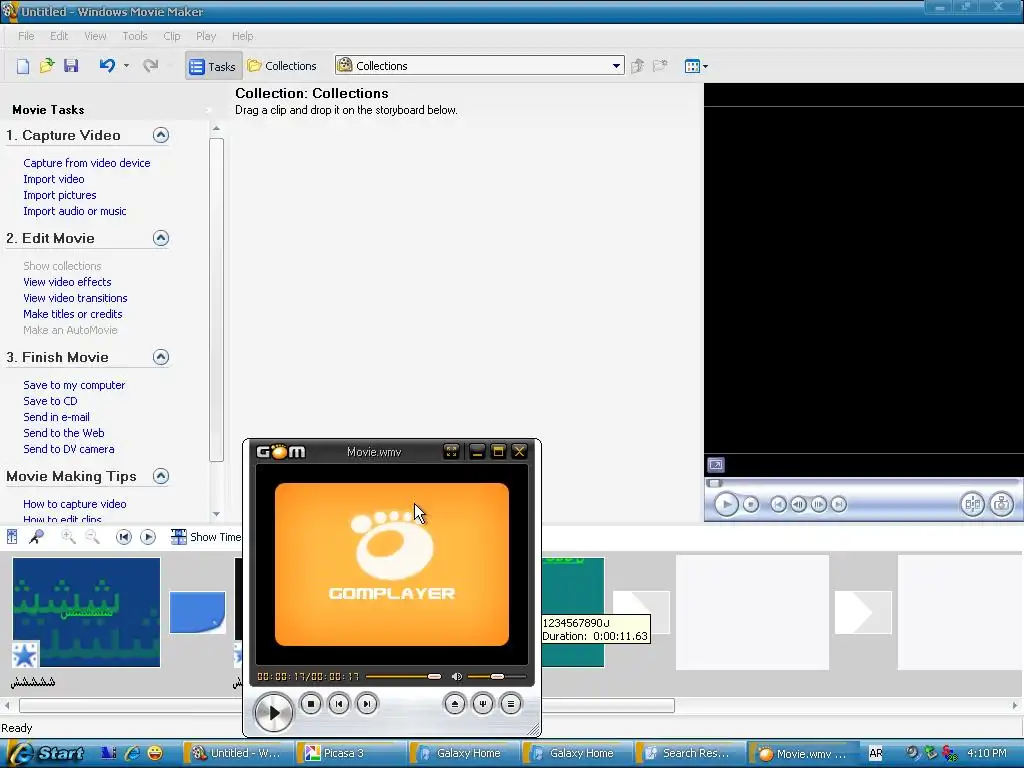The height and width of the screenshot is (768, 1024).
Task: Click the Import video link
Action: click(54, 179)
